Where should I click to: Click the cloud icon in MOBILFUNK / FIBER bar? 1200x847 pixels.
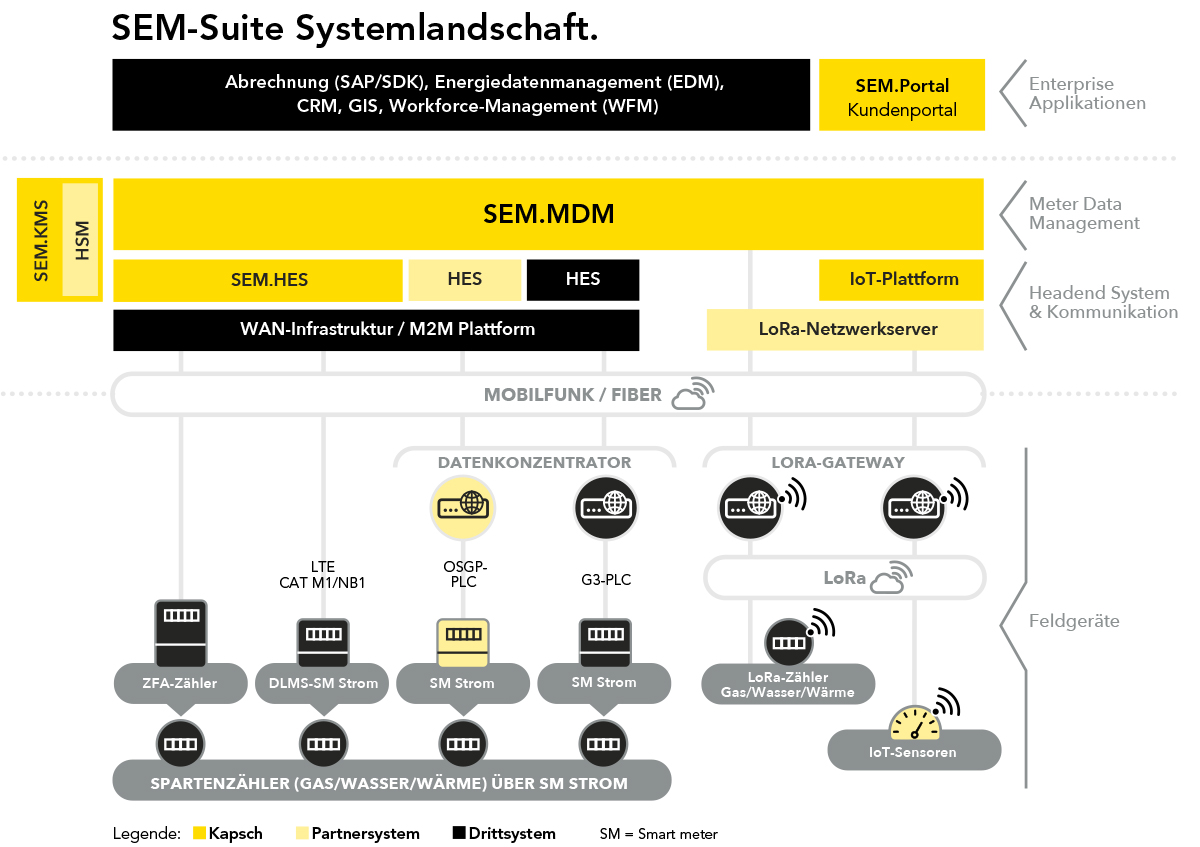(695, 394)
